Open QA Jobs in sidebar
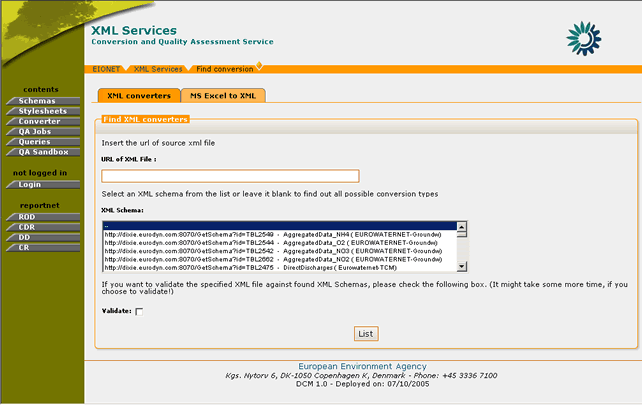 [x=43, y=131]
